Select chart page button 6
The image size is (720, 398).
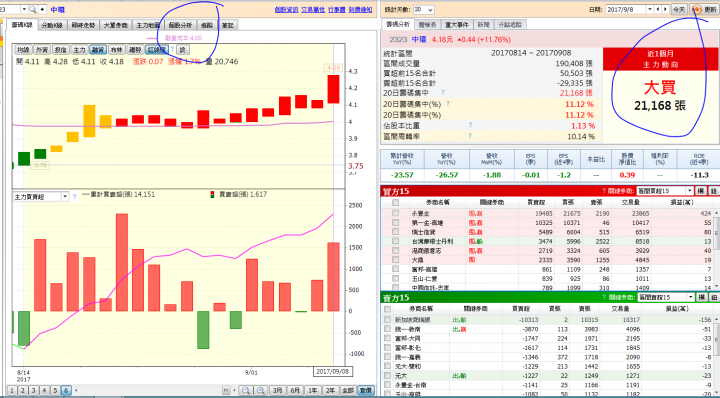(66, 390)
